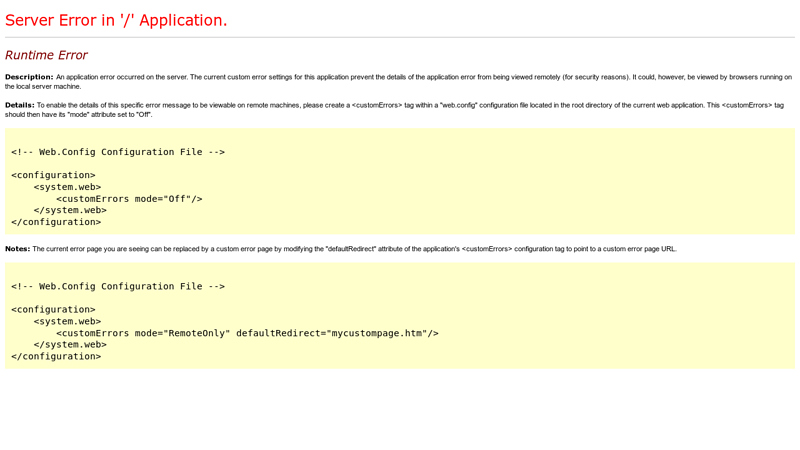Click the "Runtime Error" subheading
Screen dimensions: 800x450
coord(46,55)
